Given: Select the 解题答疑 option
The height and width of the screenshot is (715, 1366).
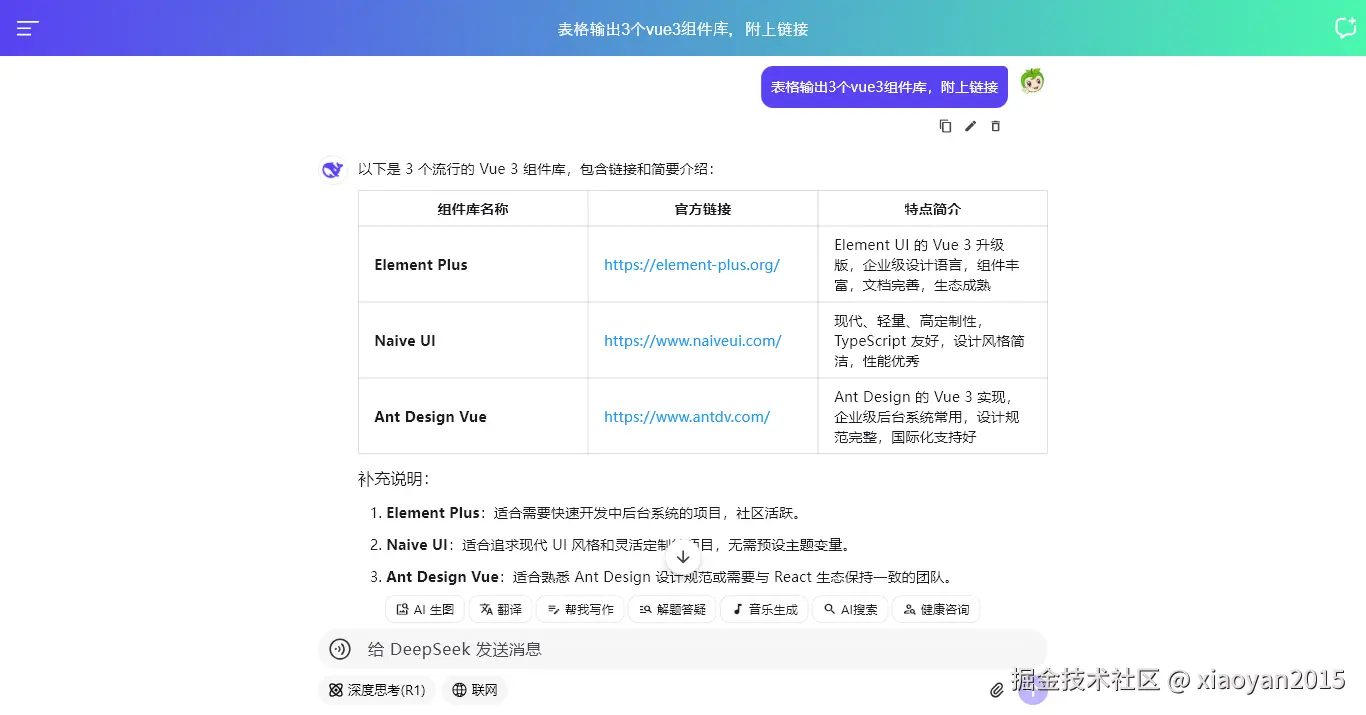Looking at the screenshot, I should coord(671,609).
